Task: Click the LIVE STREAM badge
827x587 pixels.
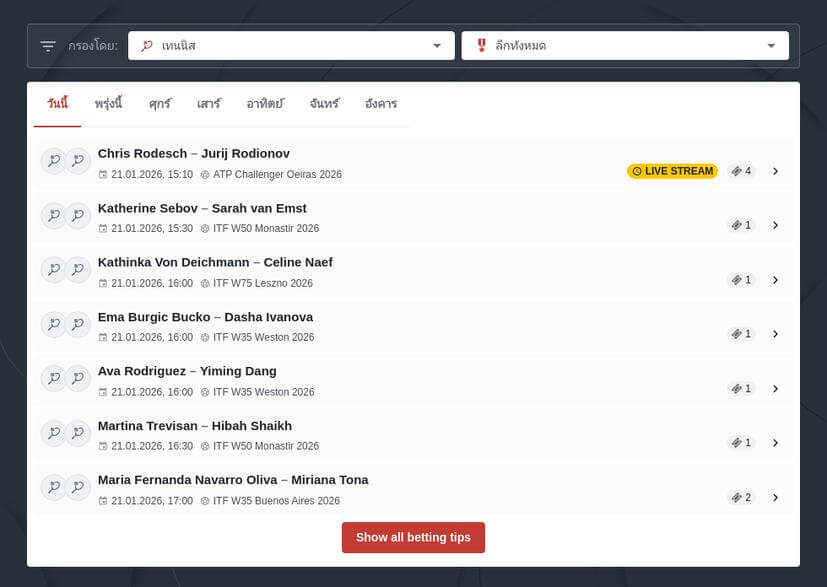Action: click(x=672, y=171)
